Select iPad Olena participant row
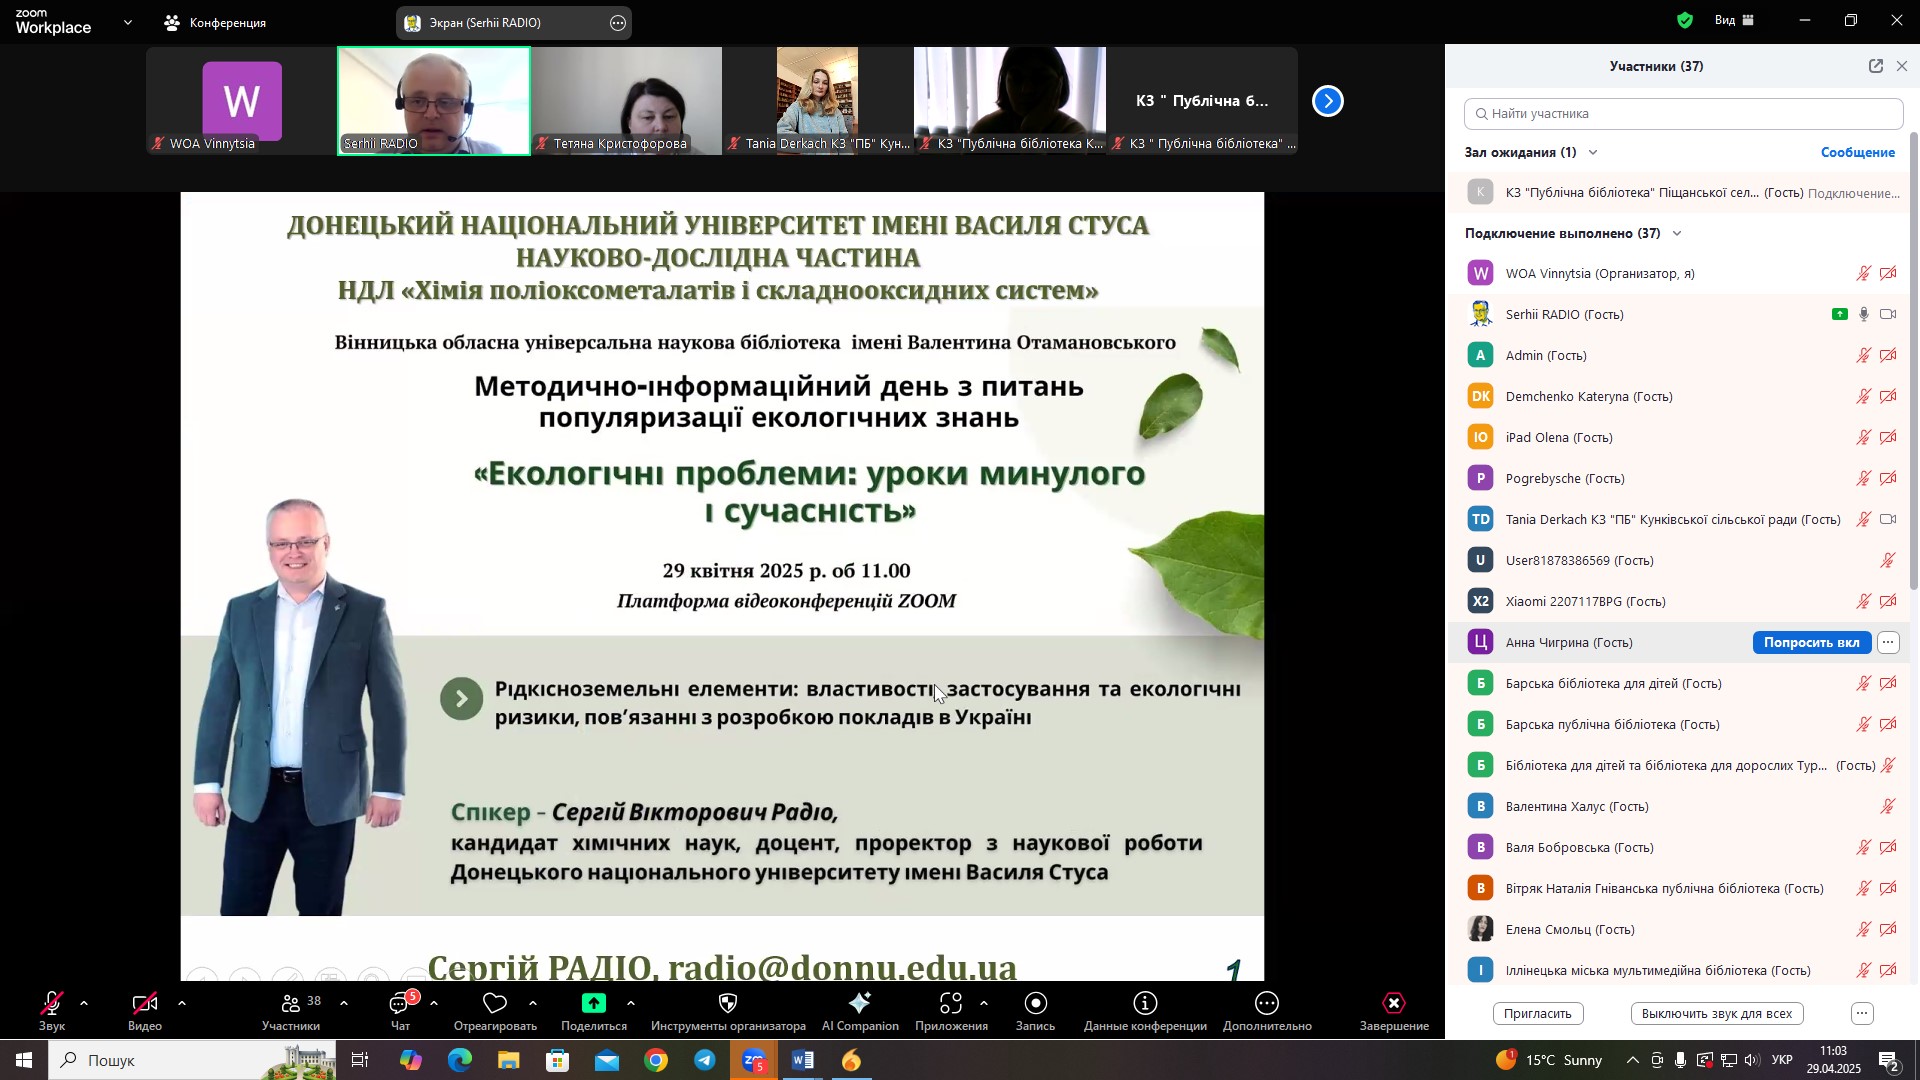Screen dimensions: 1920x1080 [1680, 438]
